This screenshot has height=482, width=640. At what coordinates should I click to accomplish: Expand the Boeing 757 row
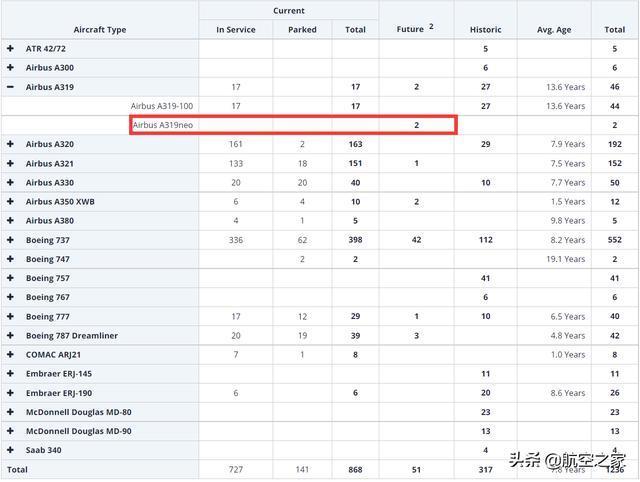pyautogui.click(x=11, y=278)
